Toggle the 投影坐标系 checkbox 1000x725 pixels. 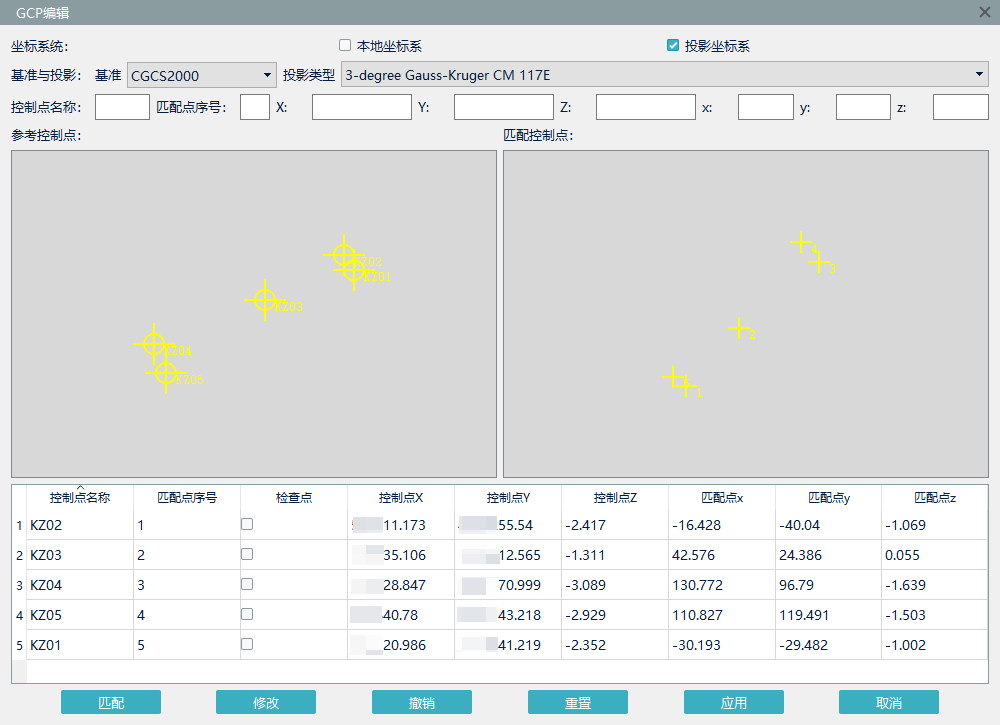(673, 46)
